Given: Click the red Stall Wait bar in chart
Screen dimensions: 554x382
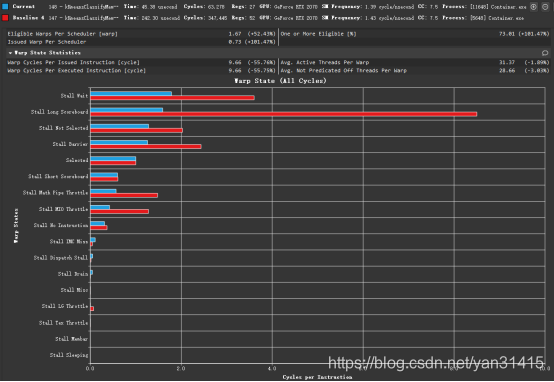Looking at the screenshot, I should [x=172, y=98].
